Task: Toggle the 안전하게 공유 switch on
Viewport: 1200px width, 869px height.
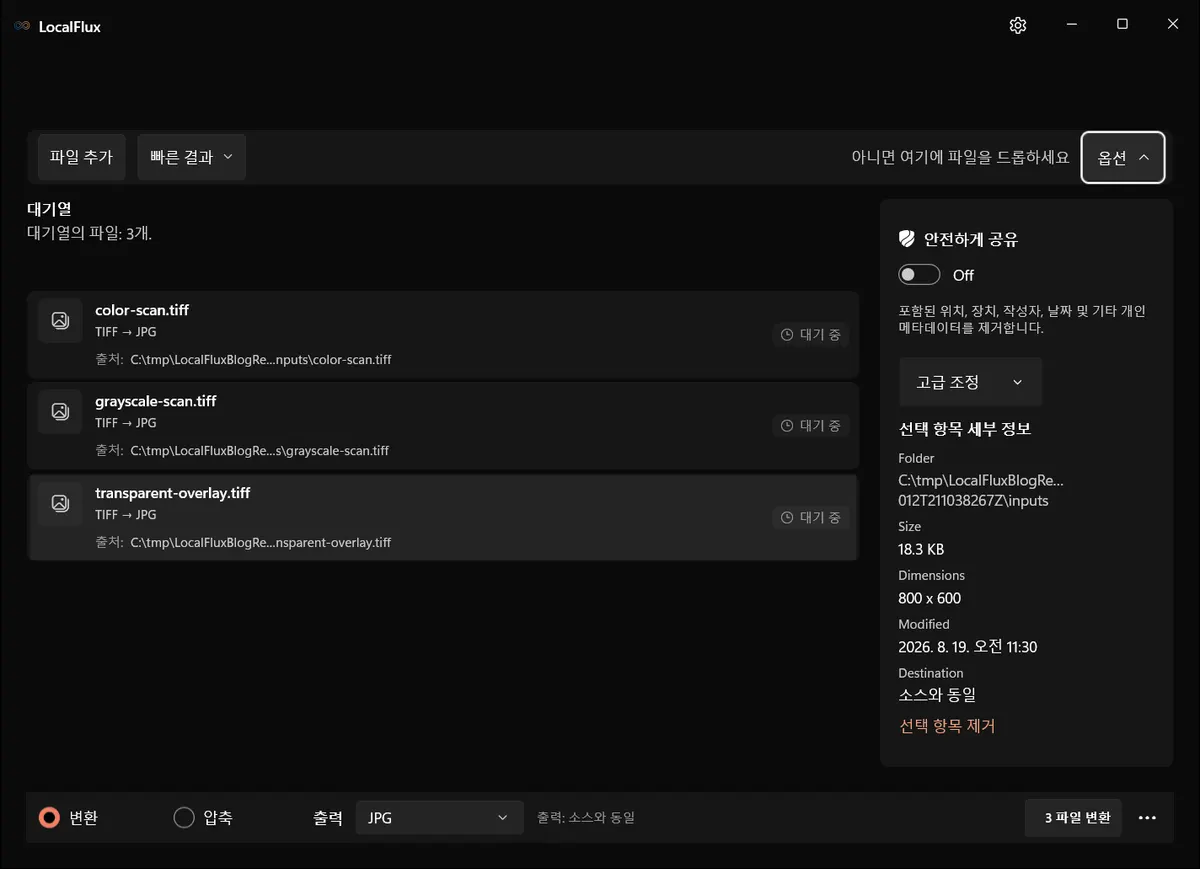Action: pyautogui.click(x=920, y=275)
